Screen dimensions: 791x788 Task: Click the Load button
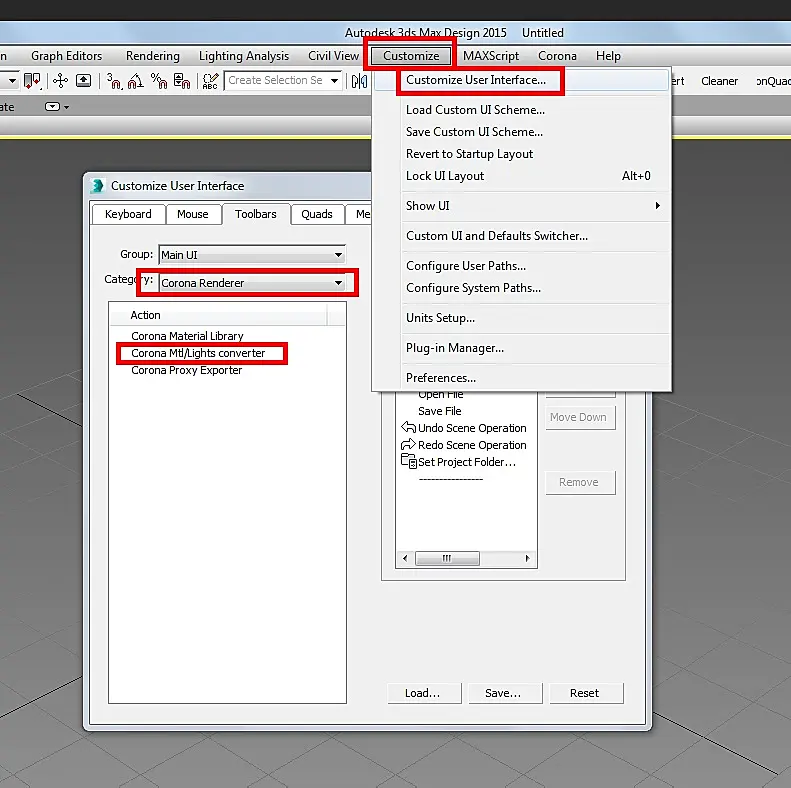pyautogui.click(x=423, y=693)
